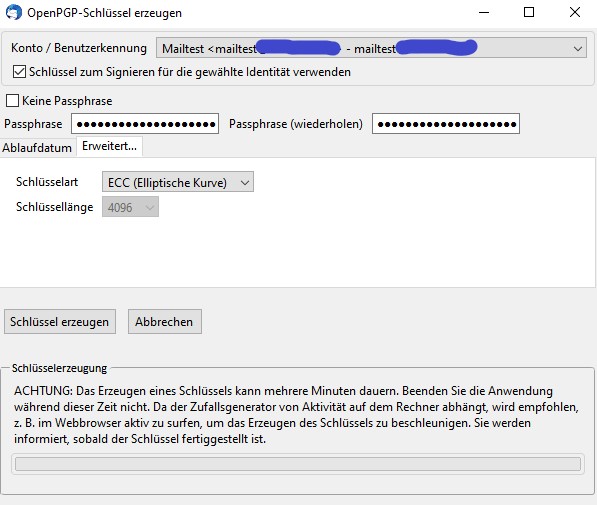
Task: Uncheck Schlüssel zum Signieren verwenden checkbox
Action: click(19, 72)
